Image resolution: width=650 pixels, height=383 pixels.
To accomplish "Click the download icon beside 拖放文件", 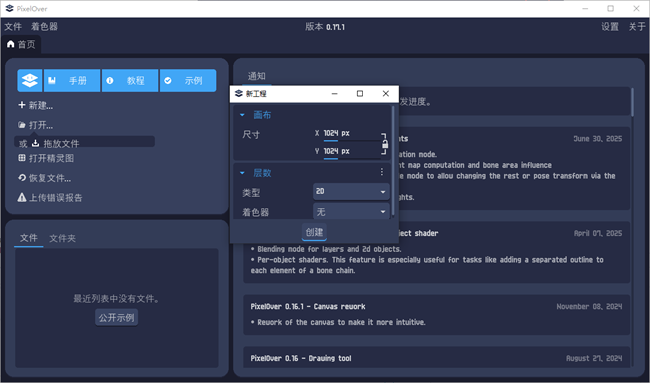I will pos(36,143).
